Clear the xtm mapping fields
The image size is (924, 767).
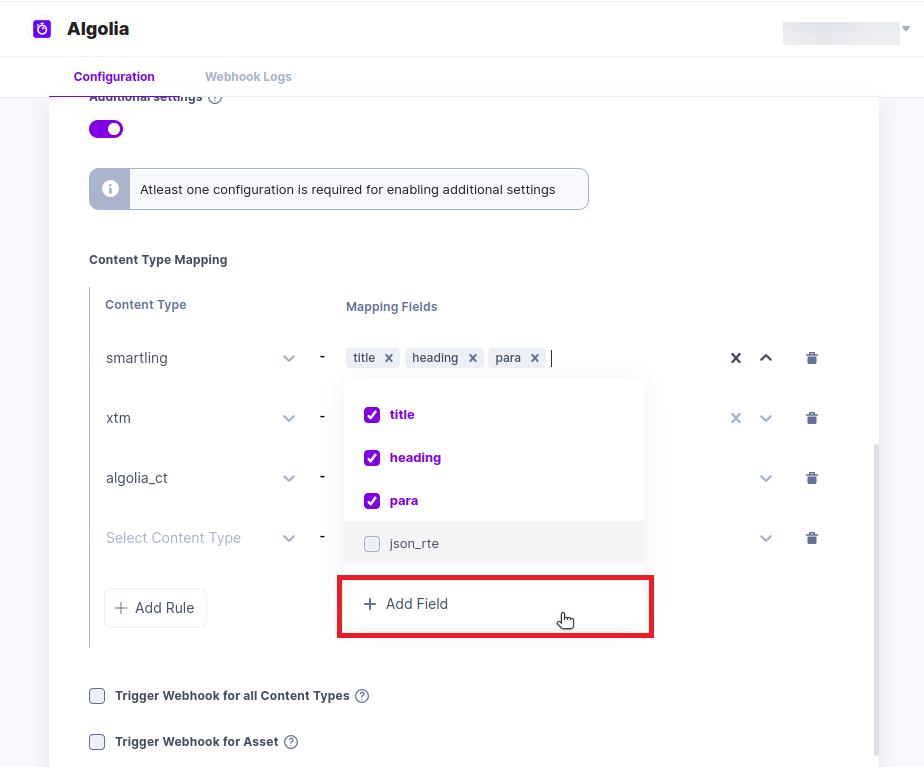tap(735, 418)
